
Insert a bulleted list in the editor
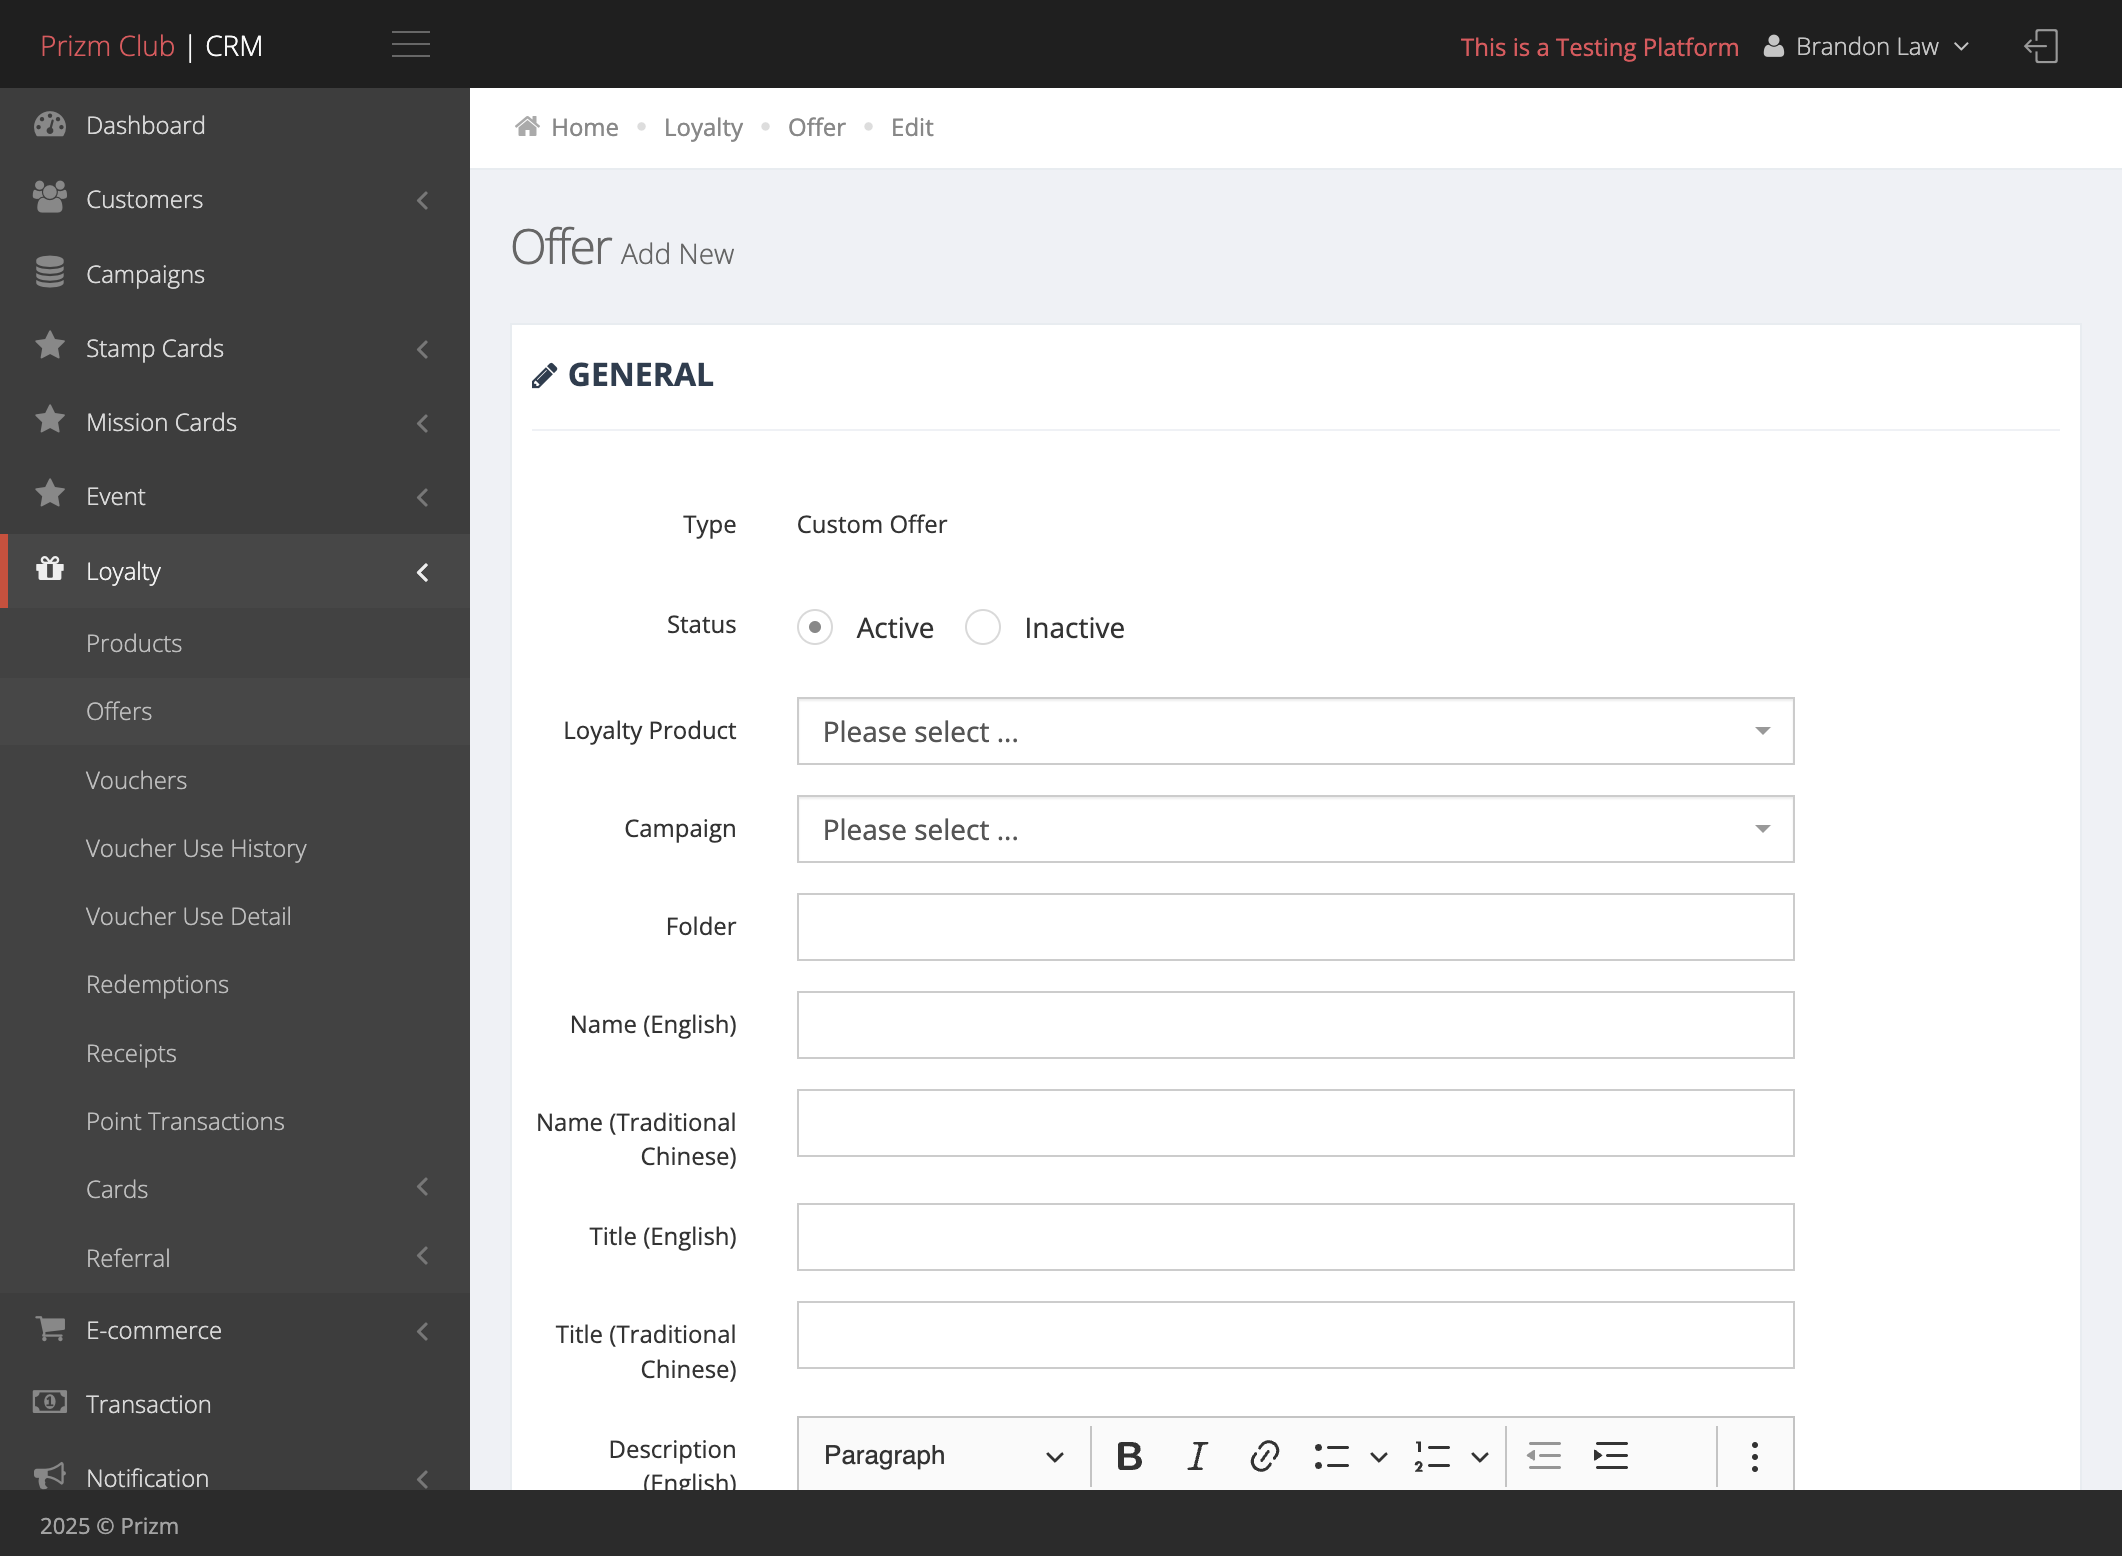click(x=1332, y=1456)
